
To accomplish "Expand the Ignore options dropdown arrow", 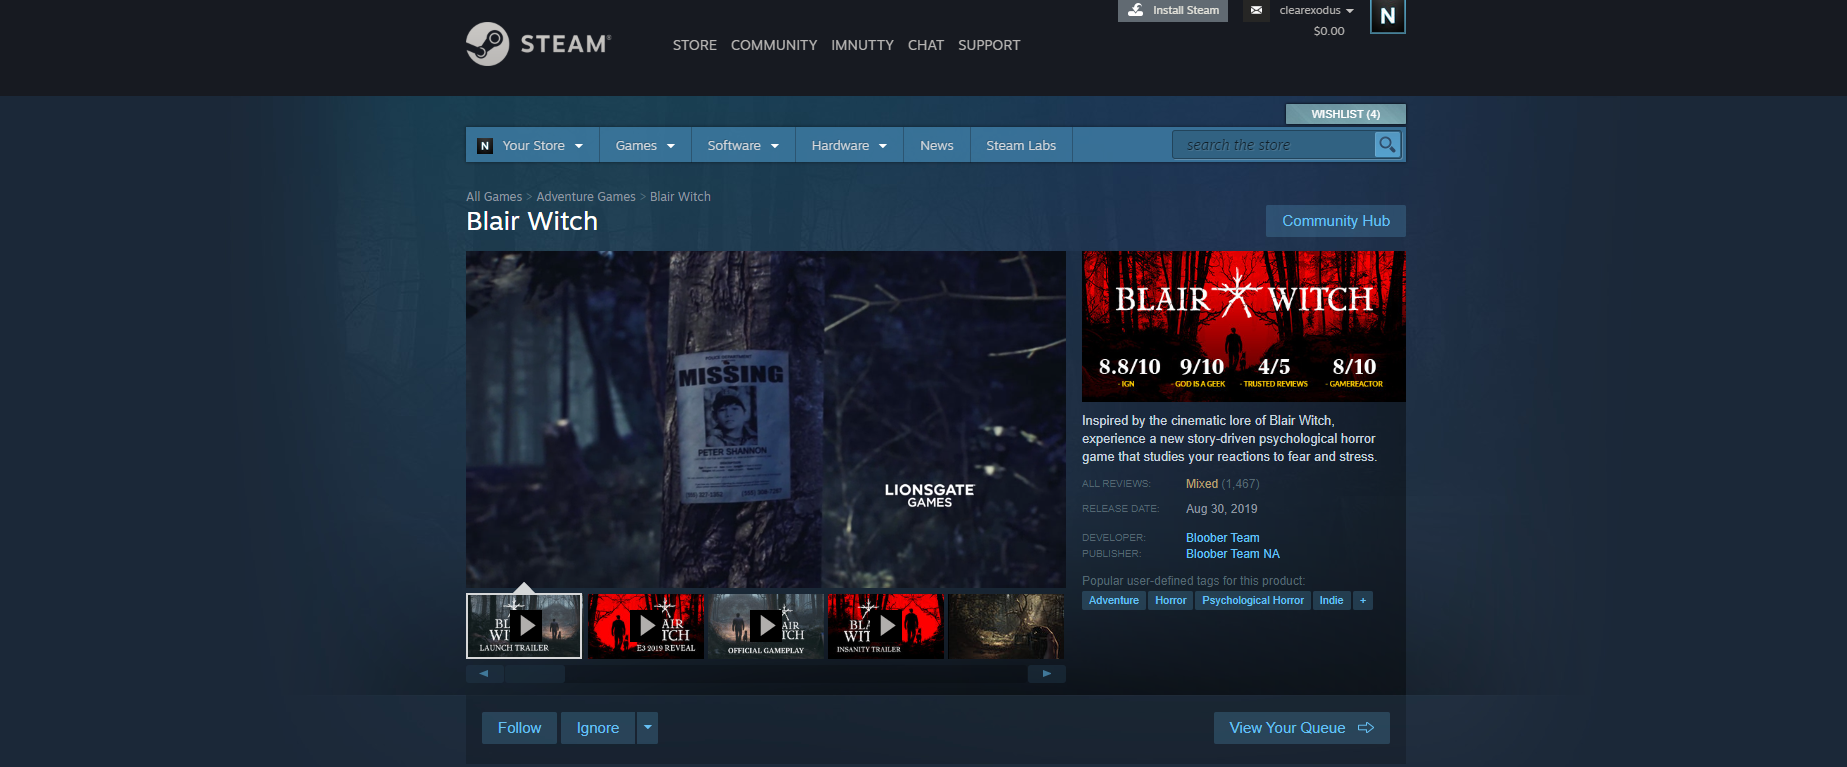I will 648,728.
